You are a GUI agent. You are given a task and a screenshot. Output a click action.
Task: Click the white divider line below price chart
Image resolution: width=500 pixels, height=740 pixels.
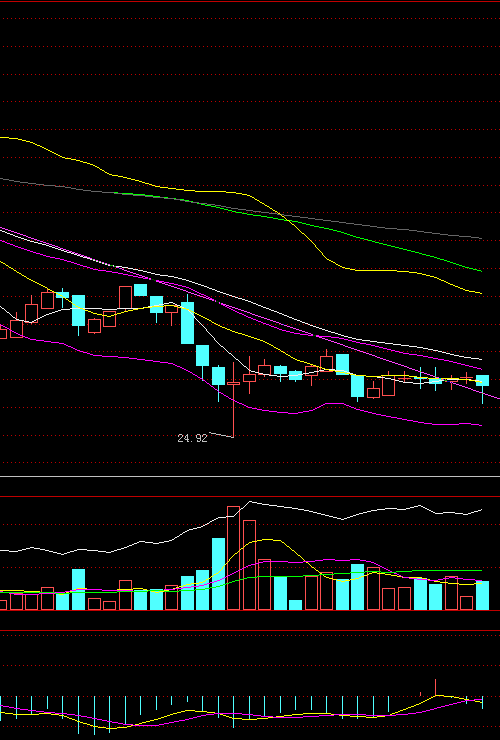click(250, 477)
